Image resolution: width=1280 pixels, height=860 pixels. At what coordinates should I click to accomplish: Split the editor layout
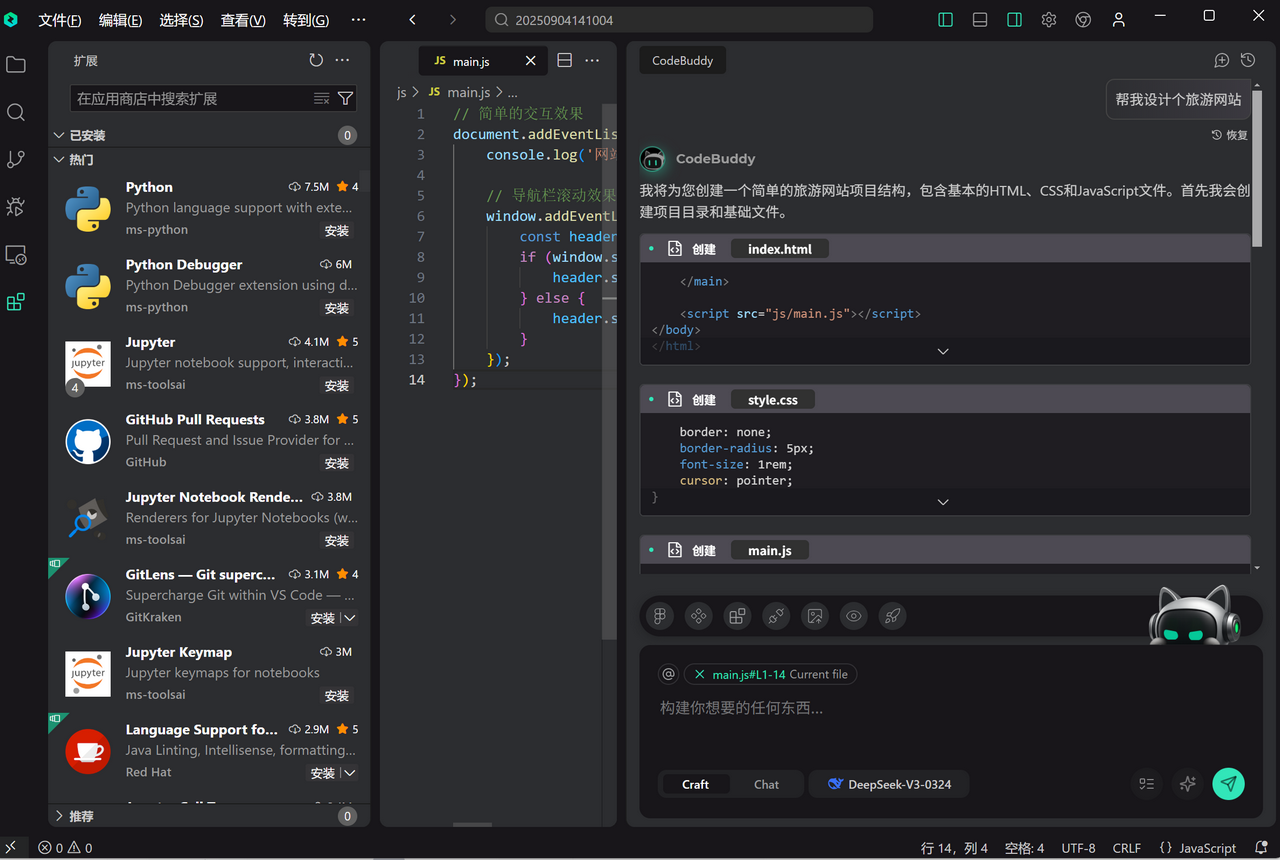click(x=564, y=60)
